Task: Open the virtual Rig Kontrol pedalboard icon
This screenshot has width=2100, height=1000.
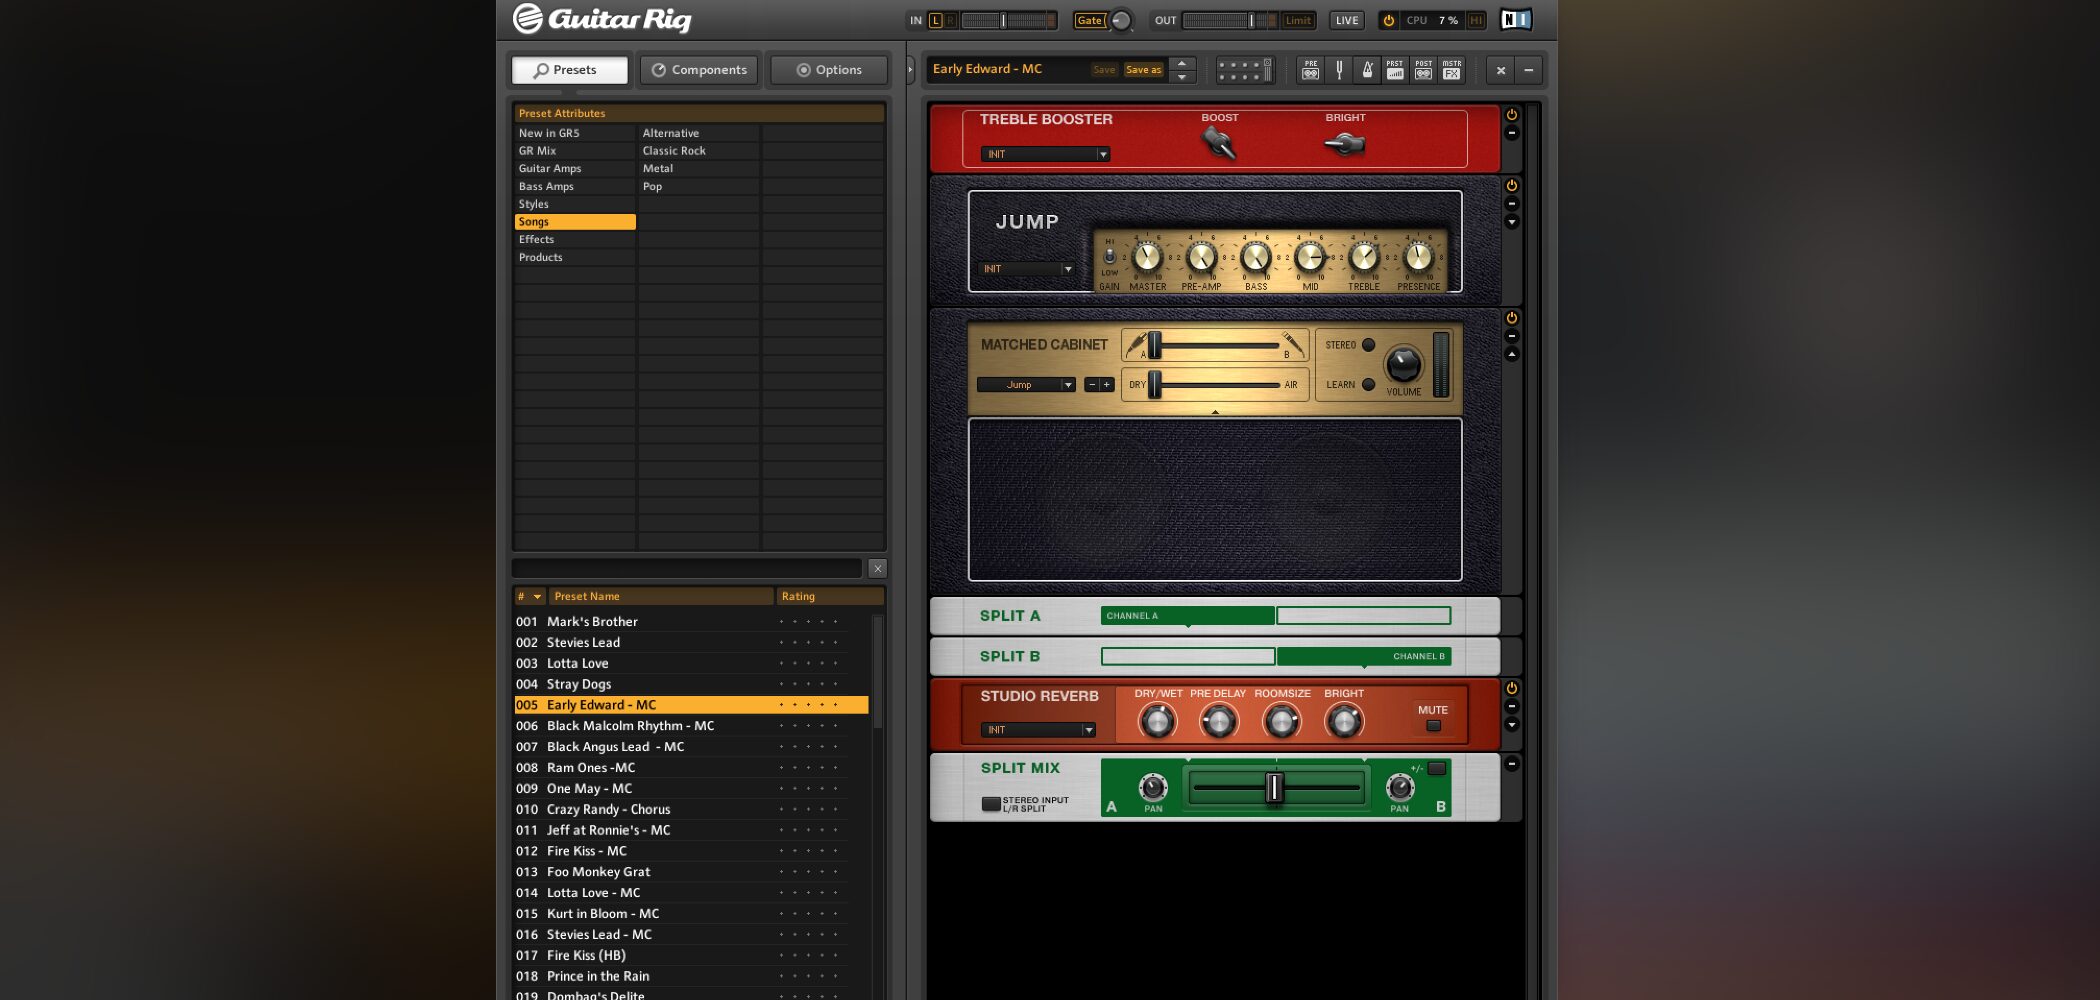Action: (x=1245, y=70)
